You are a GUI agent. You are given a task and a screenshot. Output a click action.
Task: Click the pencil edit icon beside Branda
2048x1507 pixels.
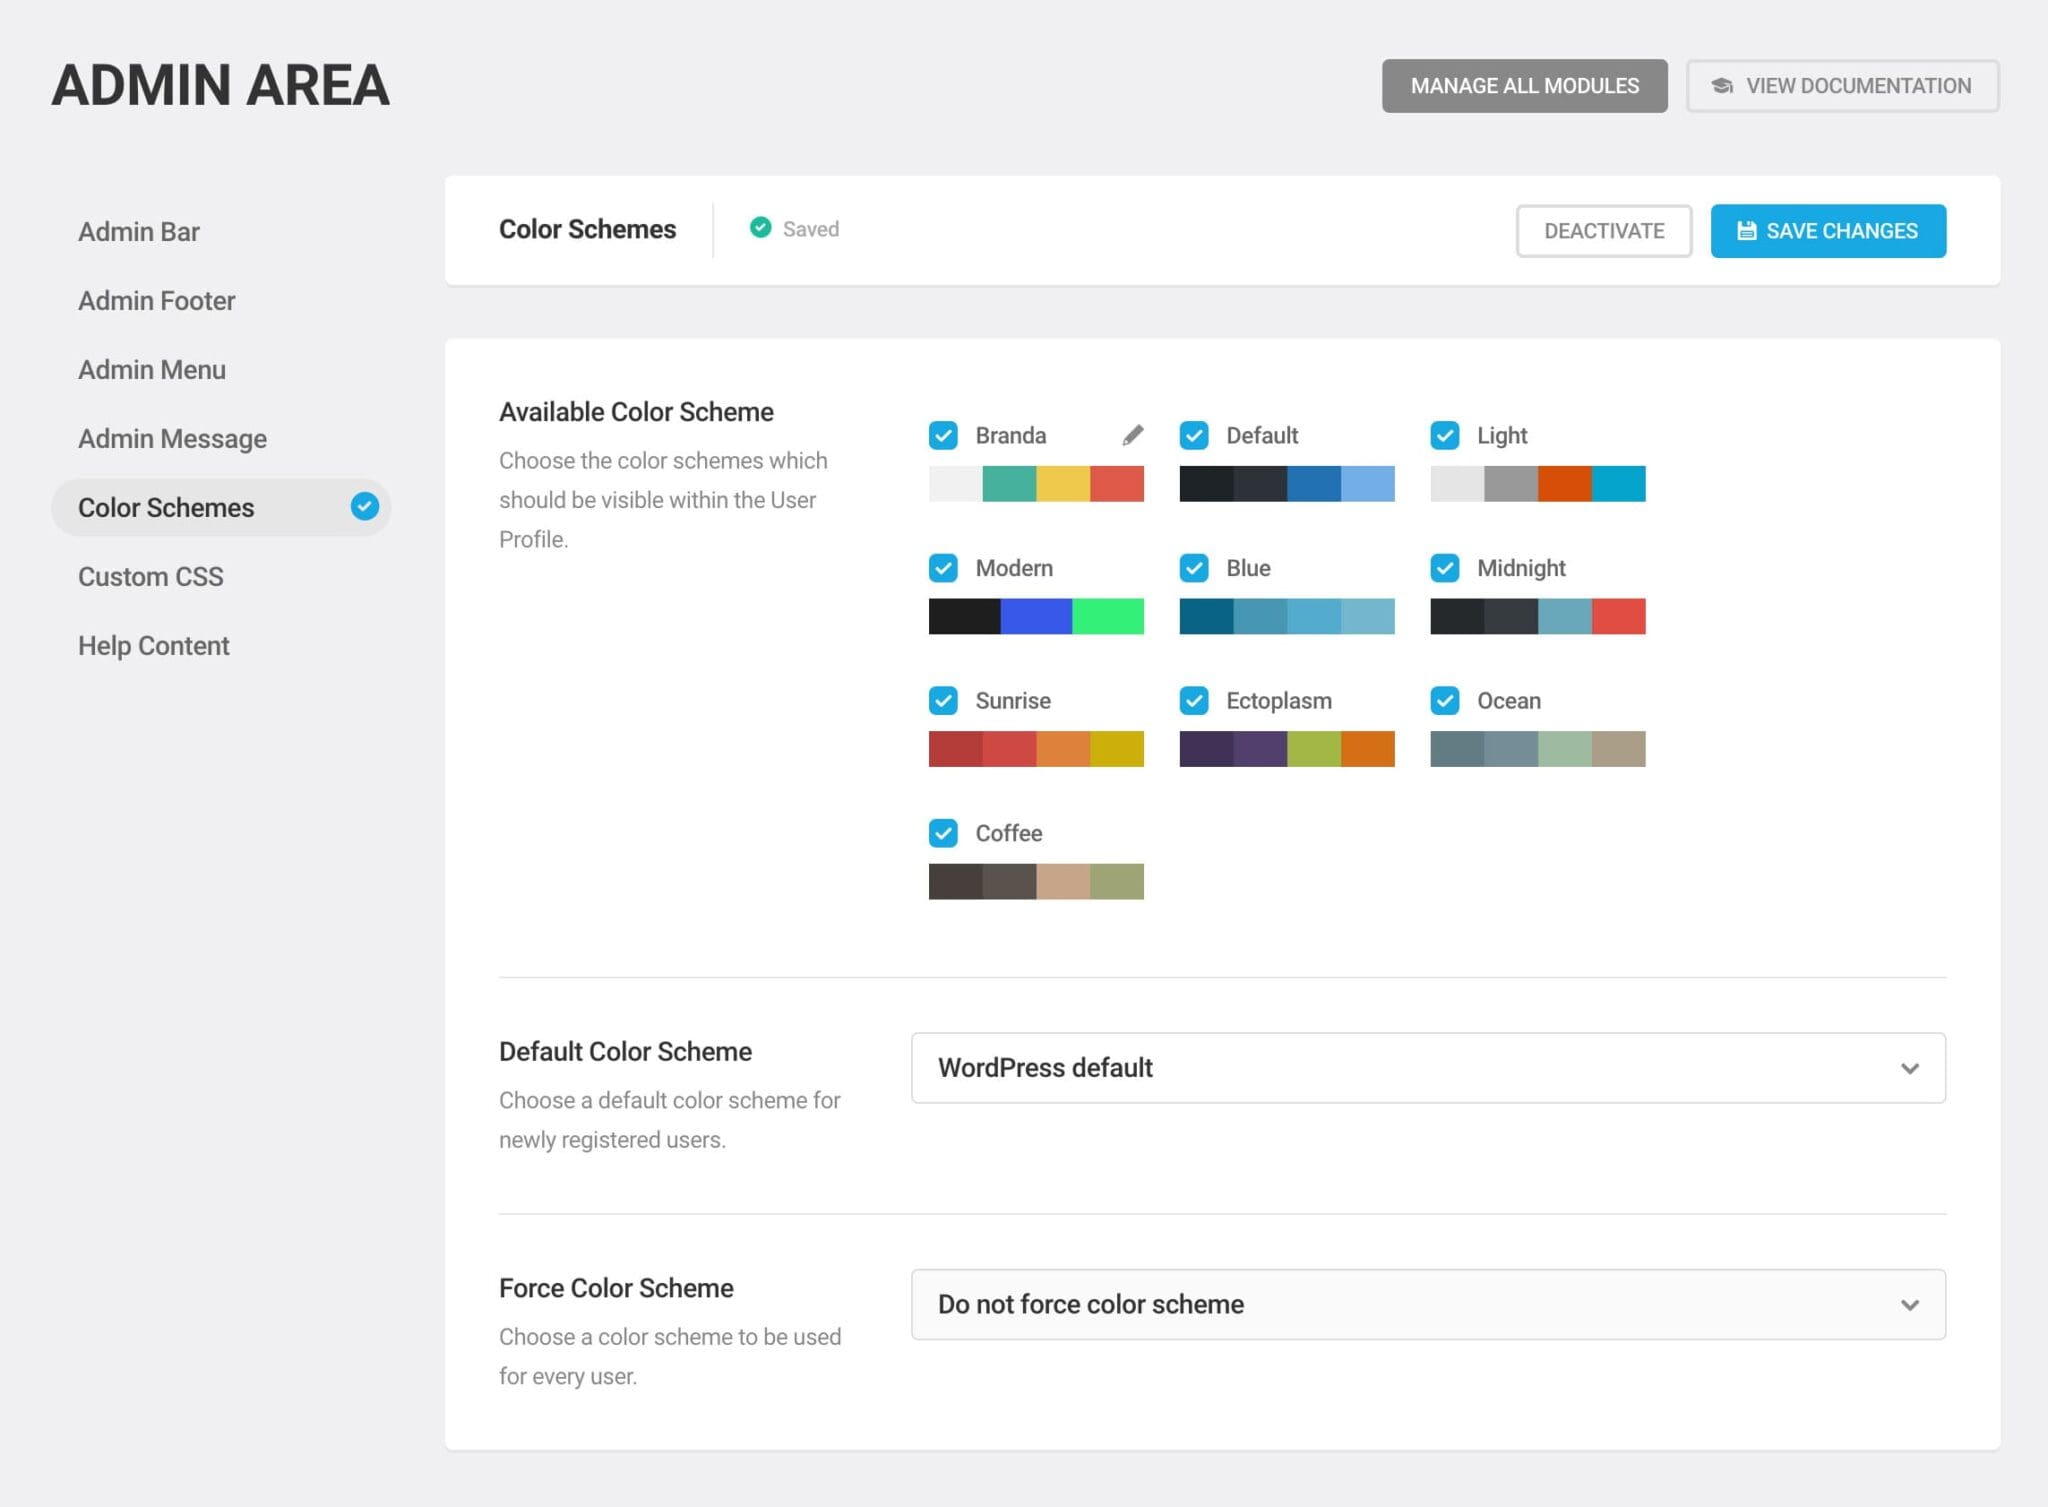tap(1132, 435)
